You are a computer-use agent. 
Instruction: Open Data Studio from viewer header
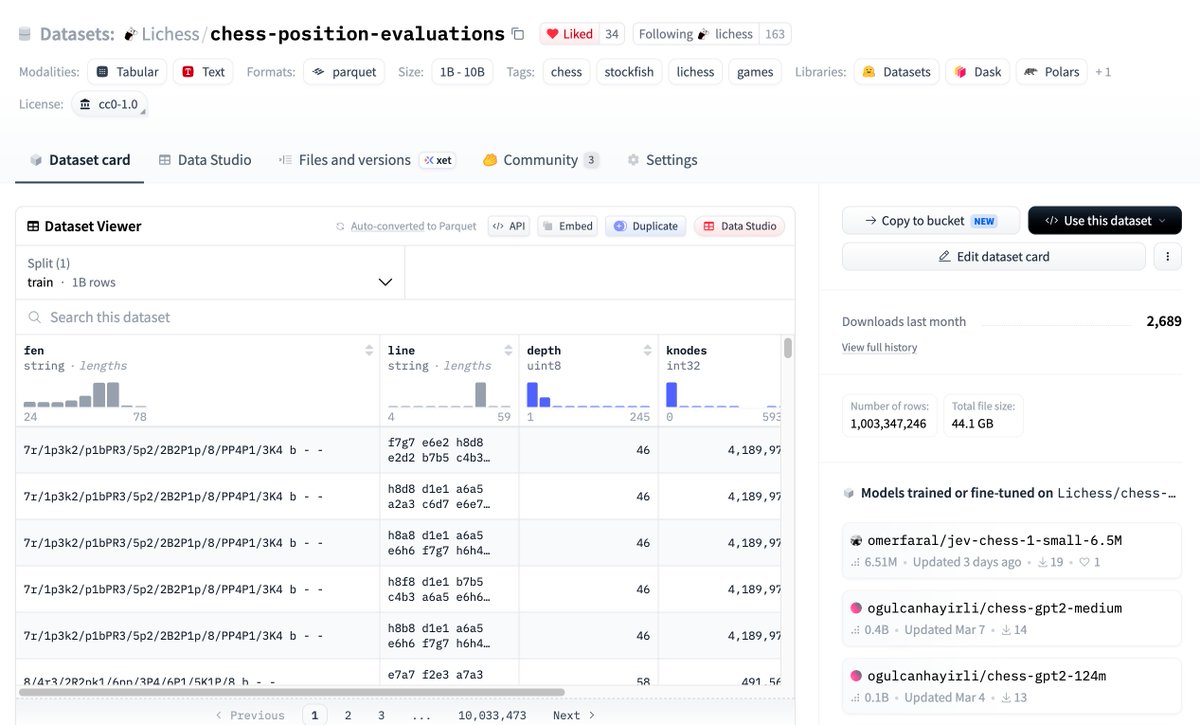pyautogui.click(x=740, y=226)
